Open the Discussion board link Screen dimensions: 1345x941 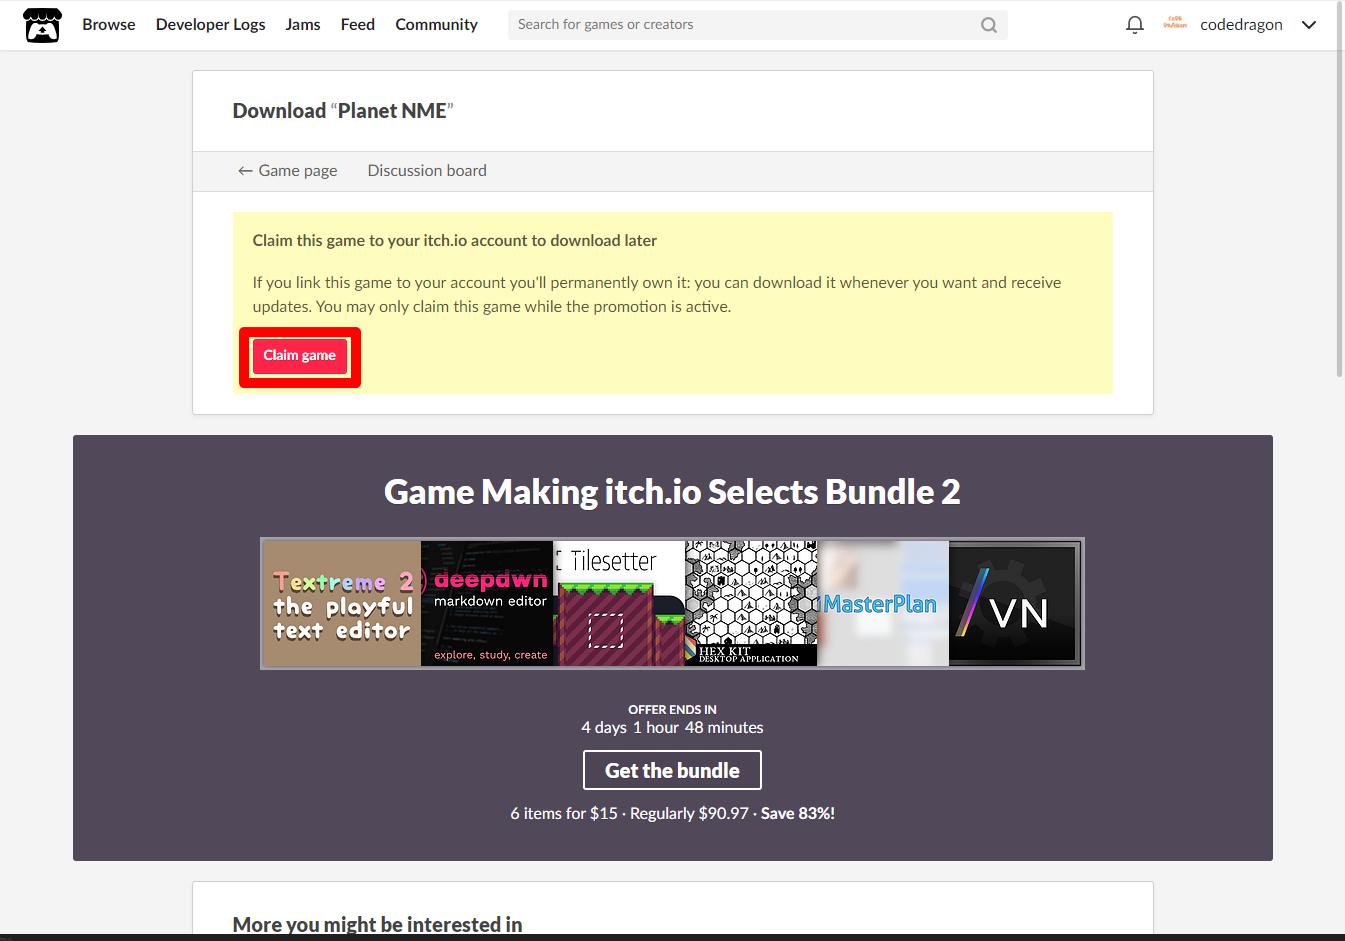pos(427,171)
